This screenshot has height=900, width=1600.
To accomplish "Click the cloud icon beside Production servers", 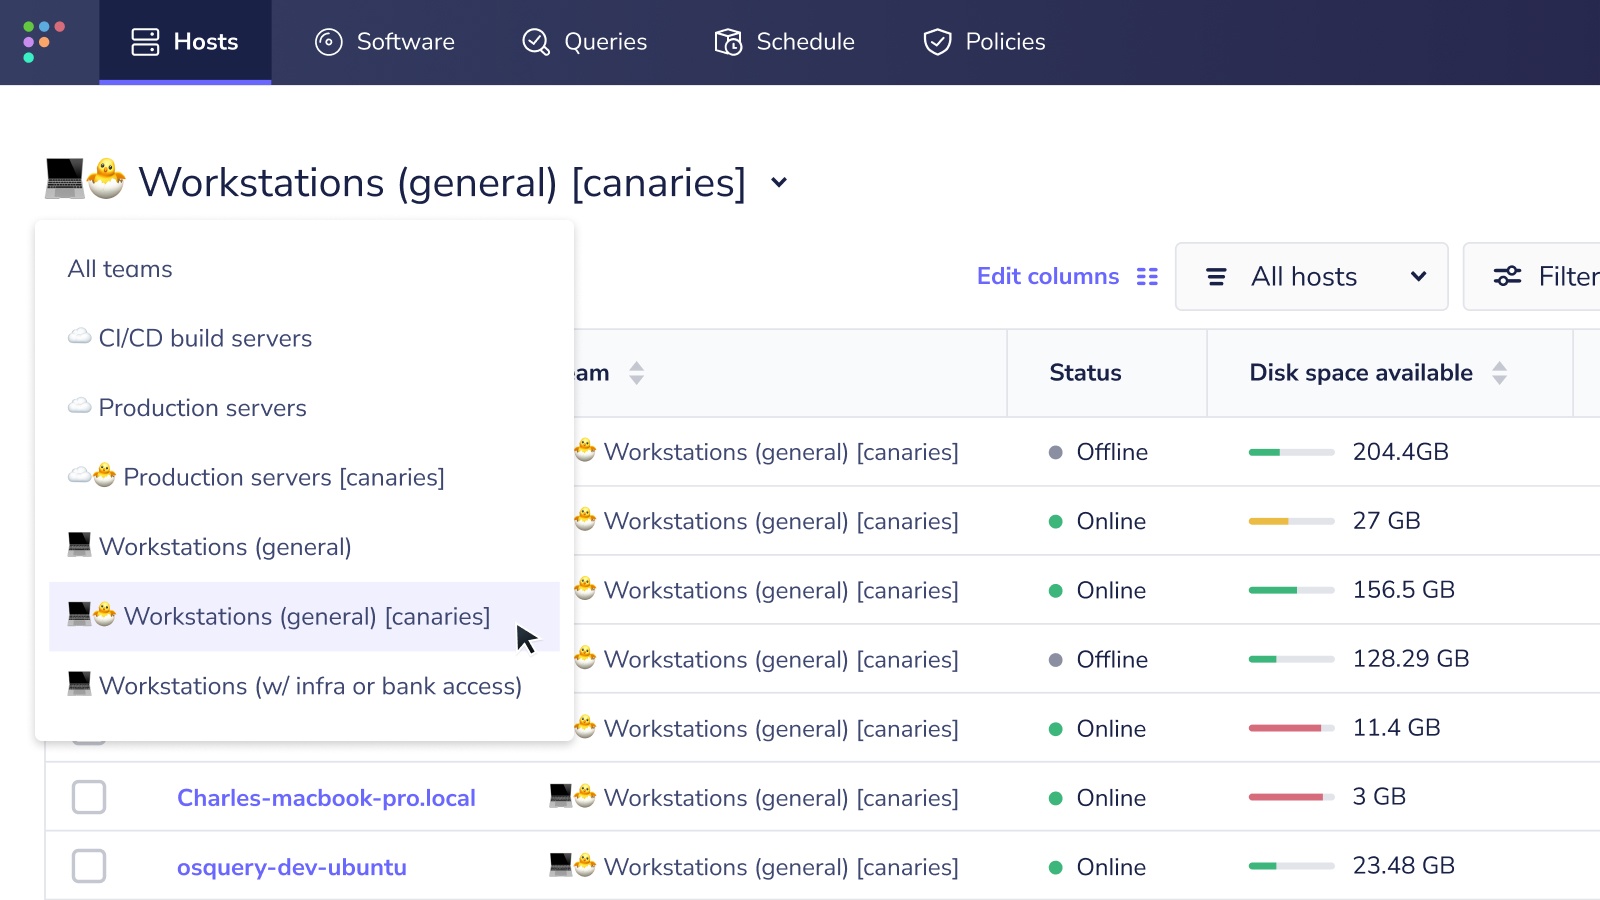I will coord(79,406).
